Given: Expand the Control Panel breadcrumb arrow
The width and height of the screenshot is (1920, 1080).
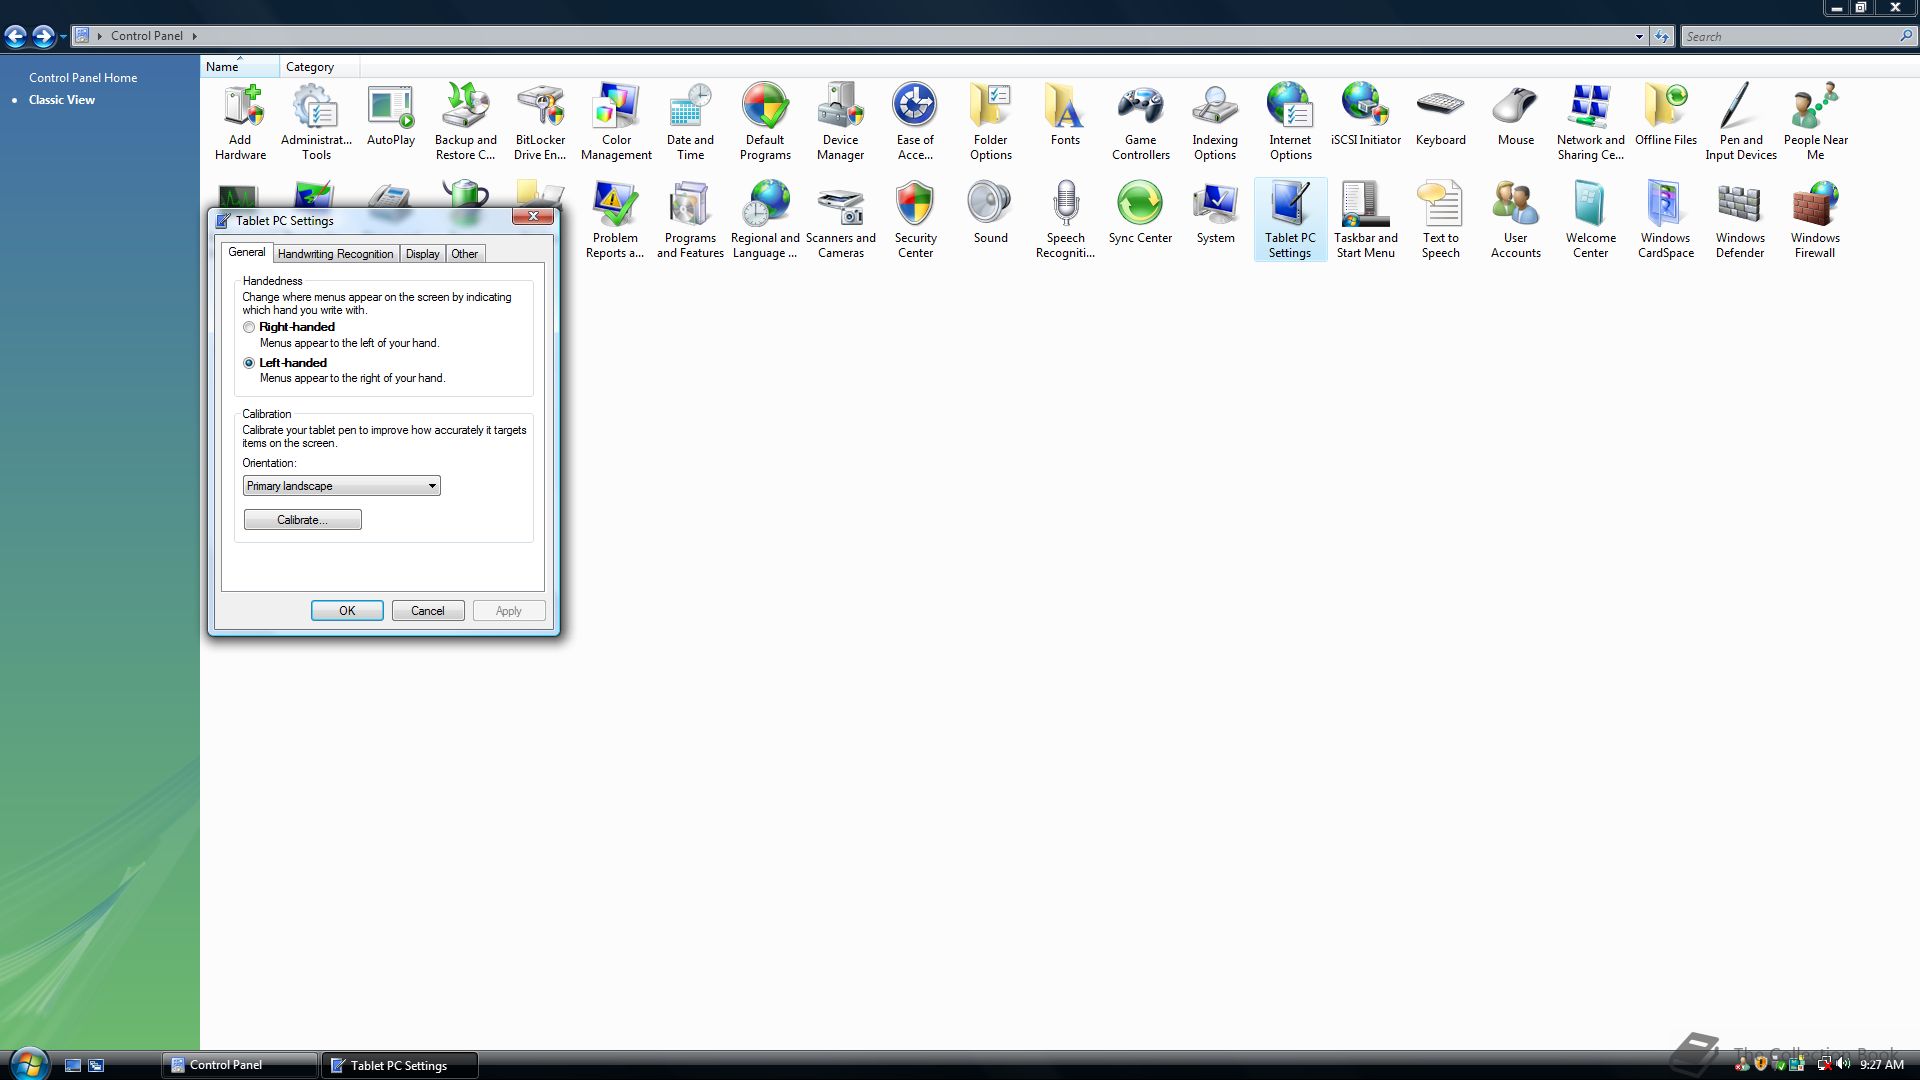Looking at the screenshot, I should pos(195,36).
